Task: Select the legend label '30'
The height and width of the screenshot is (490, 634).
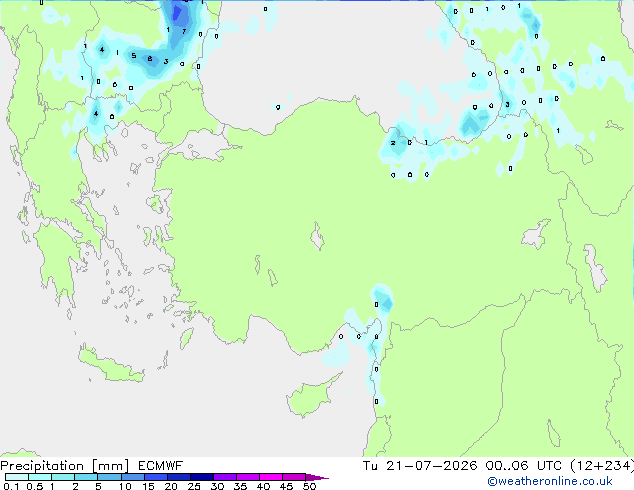Action: (x=217, y=486)
